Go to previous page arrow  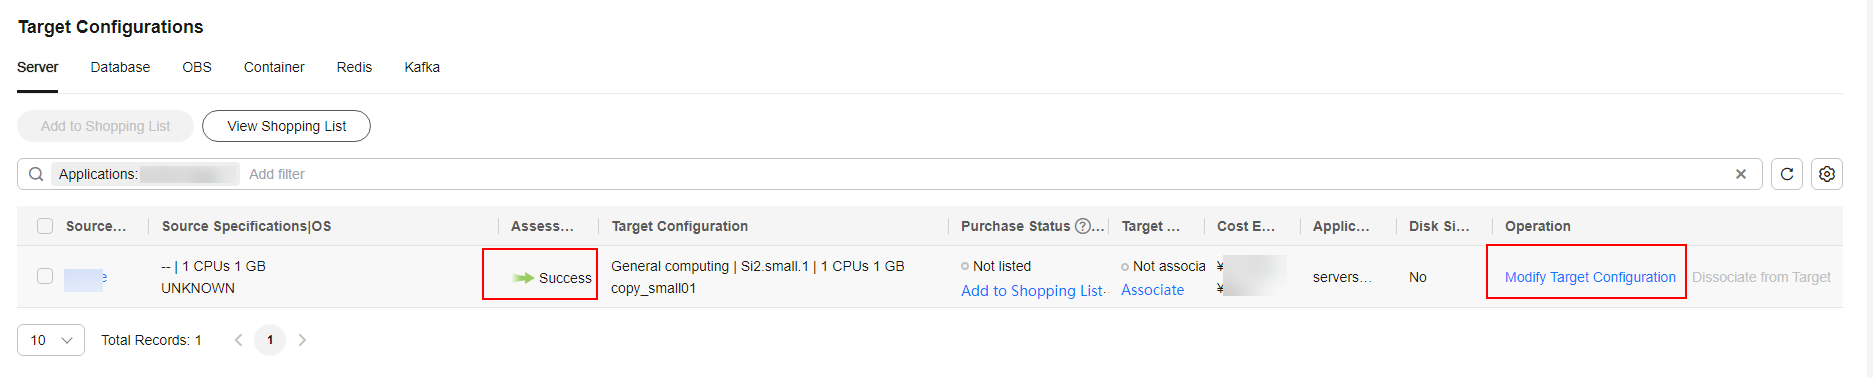tap(238, 340)
